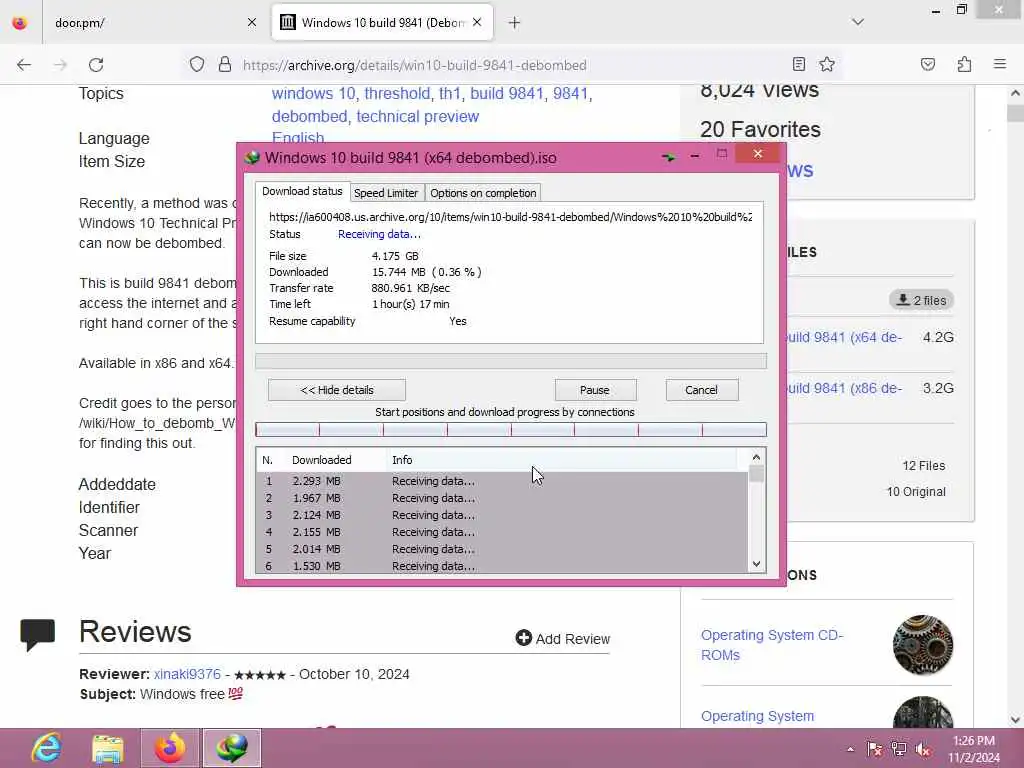1024x768 pixels.
Task: Click the Hide details button
Action: (x=336, y=390)
